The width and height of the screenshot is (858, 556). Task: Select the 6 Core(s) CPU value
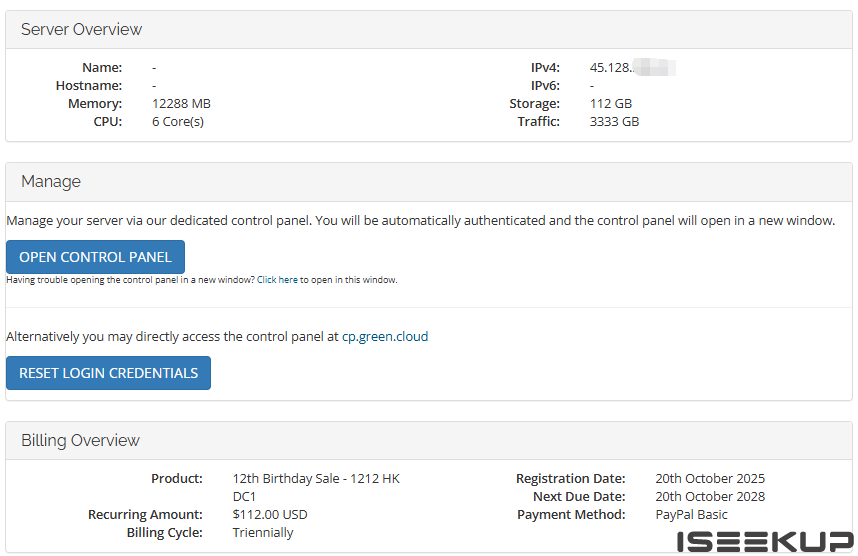(x=178, y=122)
